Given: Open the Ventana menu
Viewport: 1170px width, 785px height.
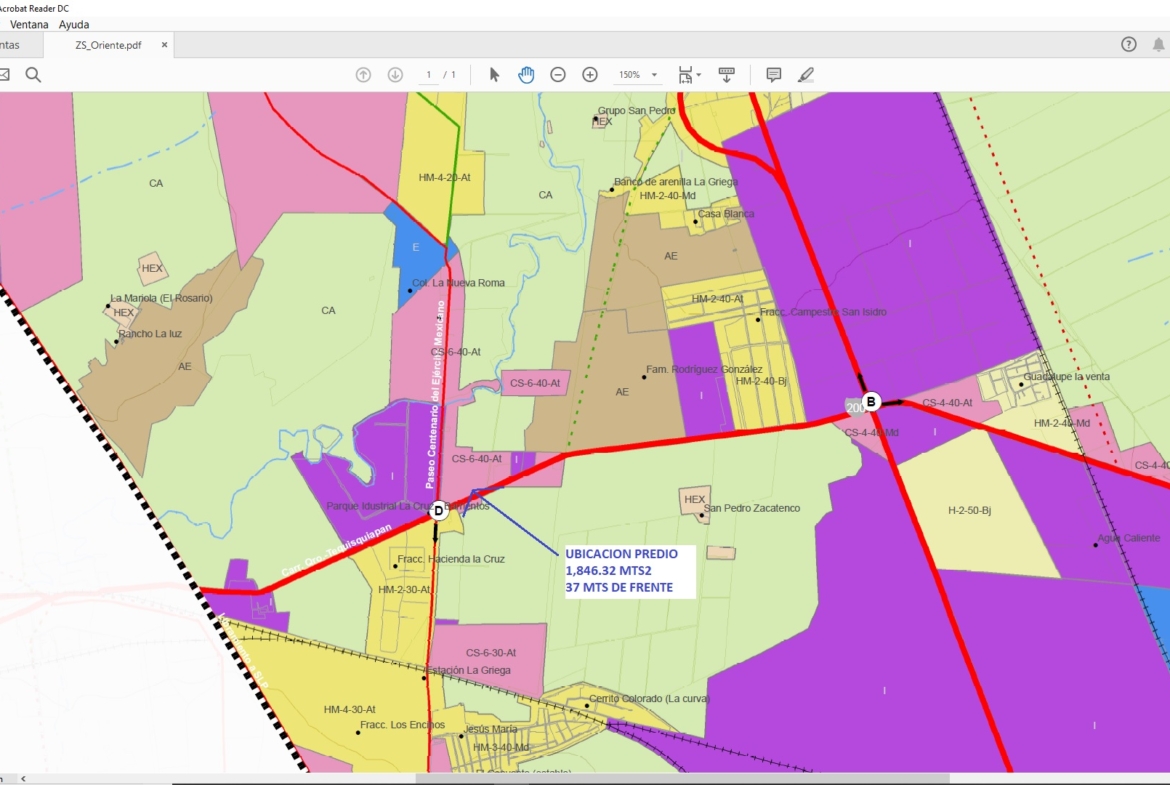Looking at the screenshot, I should tap(29, 24).
